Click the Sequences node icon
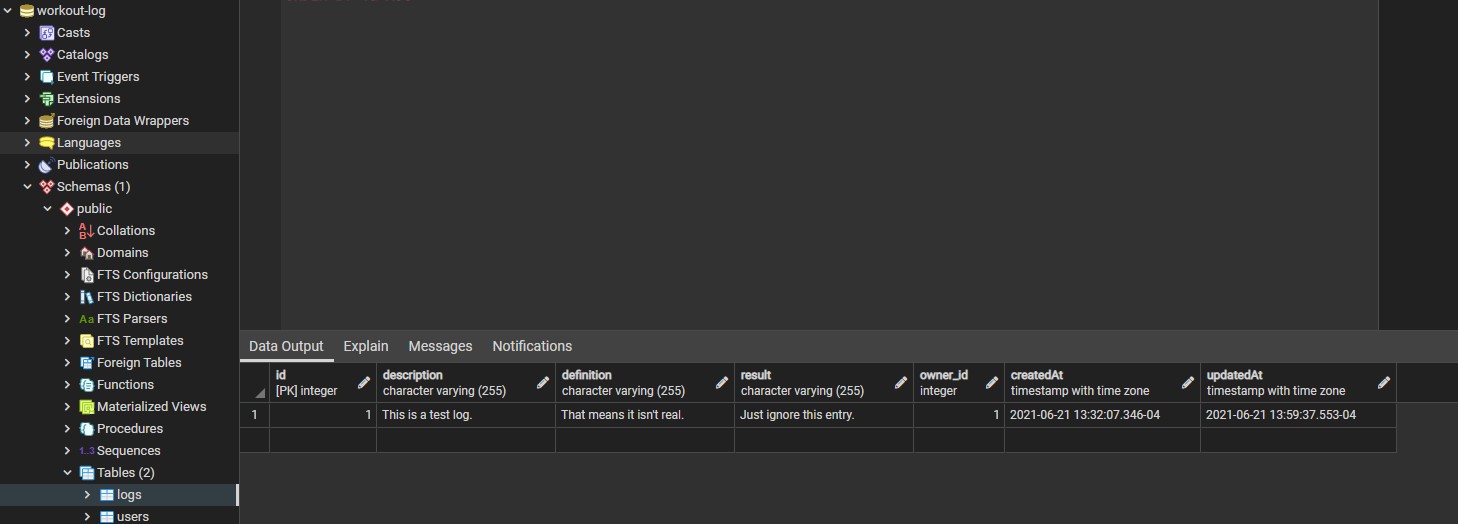The width and height of the screenshot is (1458, 524). pos(86,451)
